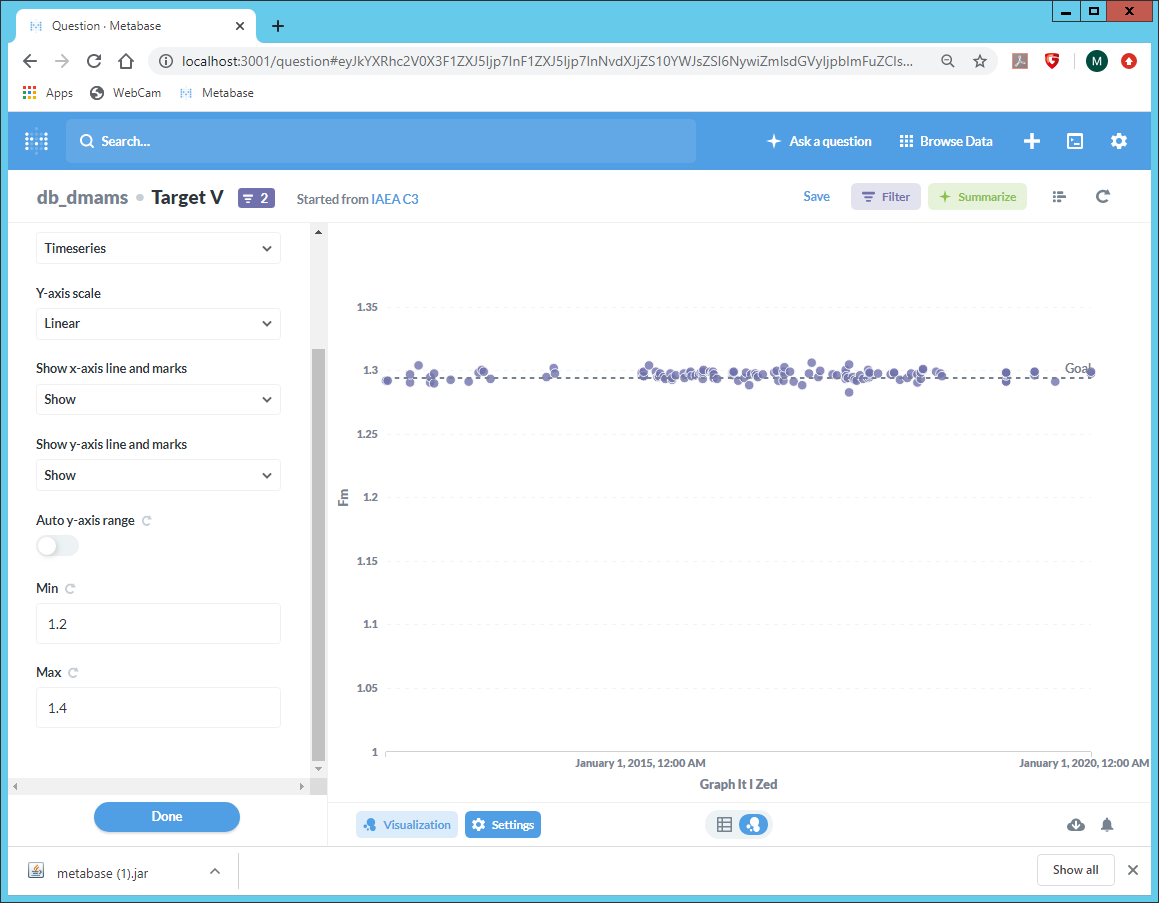Go back in browser history
This screenshot has width=1159, height=903.
coord(30,61)
